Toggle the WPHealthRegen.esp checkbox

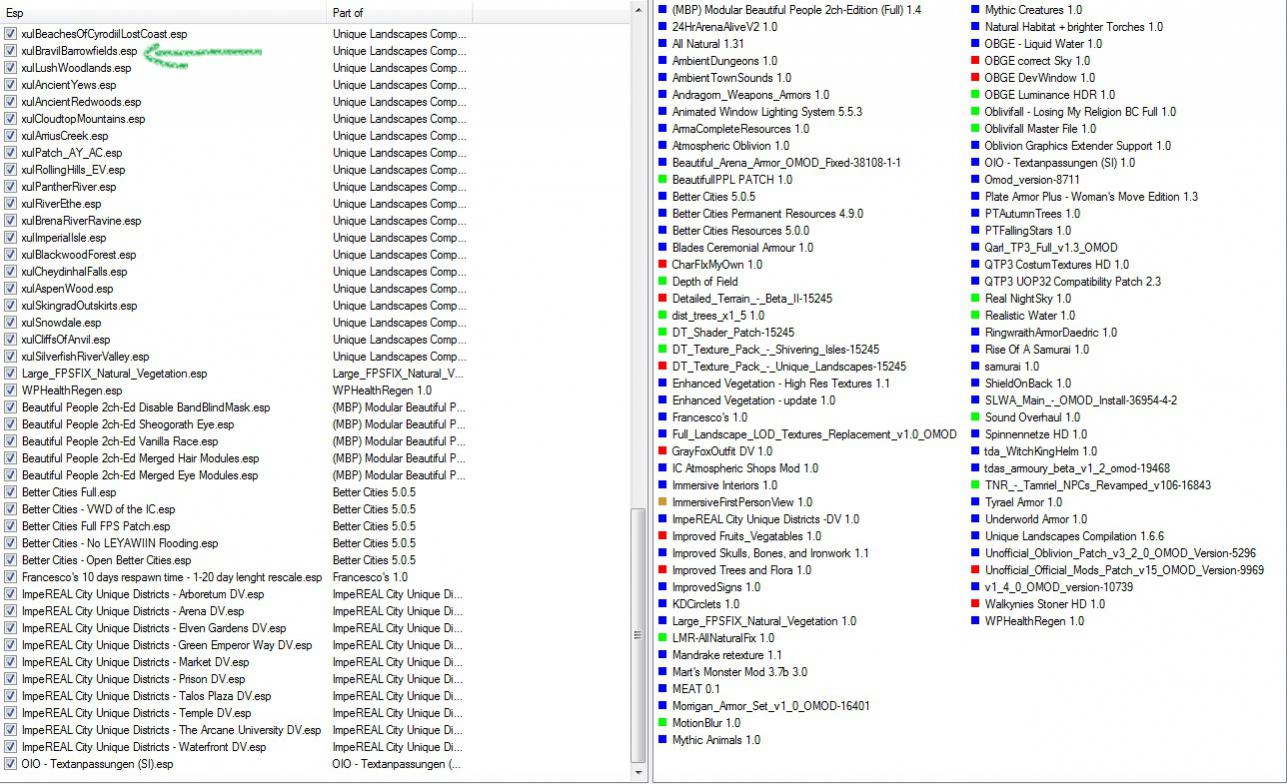[x=10, y=391]
